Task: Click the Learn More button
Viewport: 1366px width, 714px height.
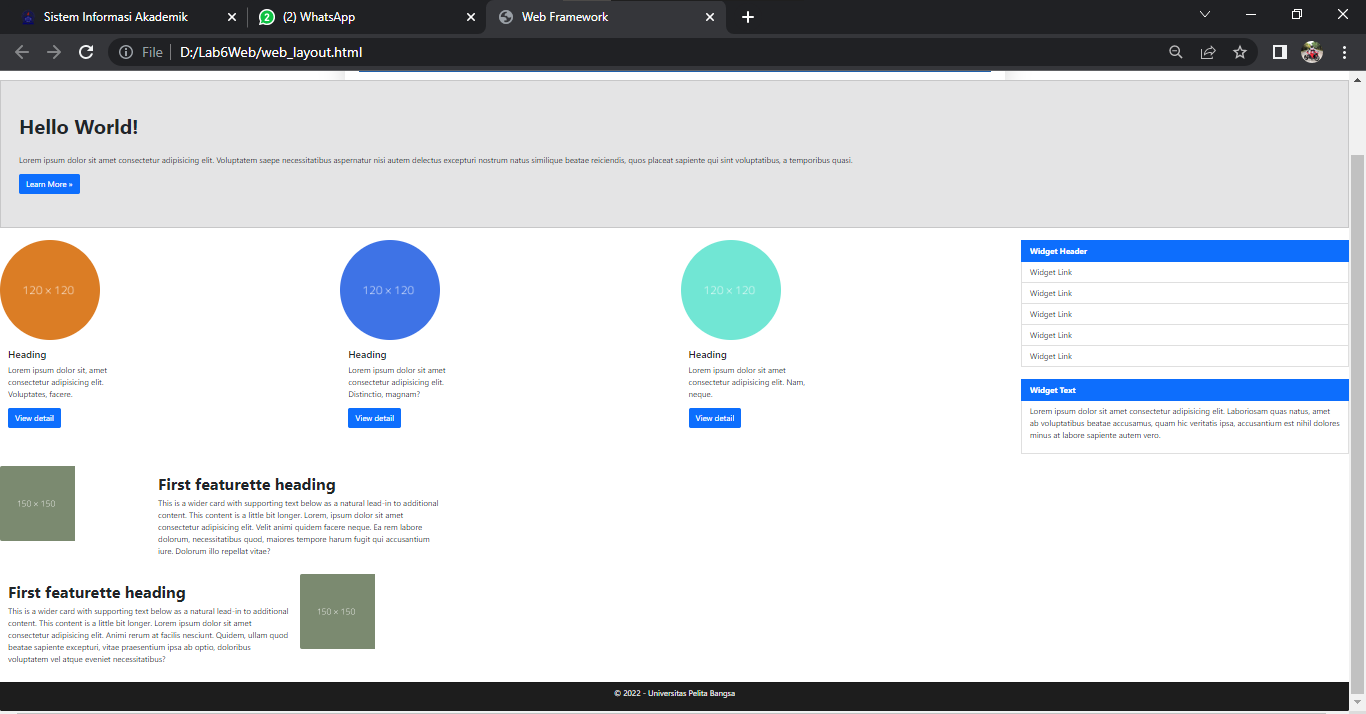Action: pyautogui.click(x=49, y=184)
